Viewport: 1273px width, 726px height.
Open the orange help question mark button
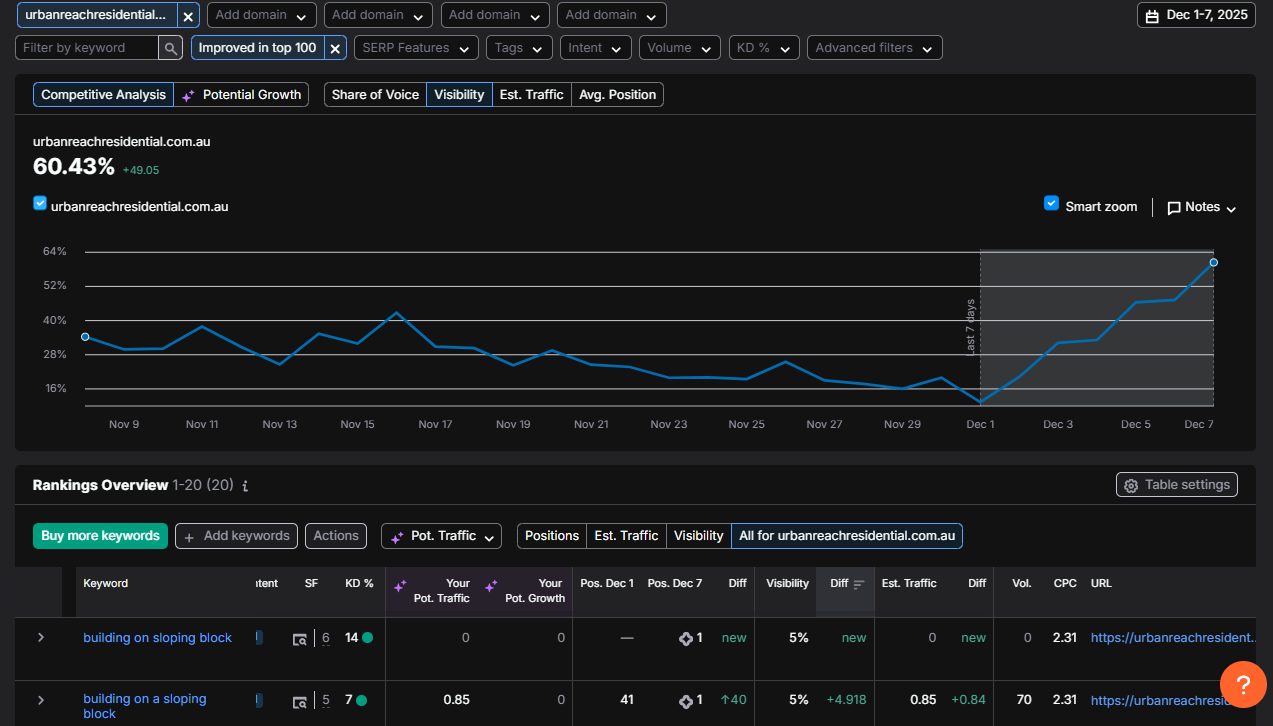tap(1243, 685)
